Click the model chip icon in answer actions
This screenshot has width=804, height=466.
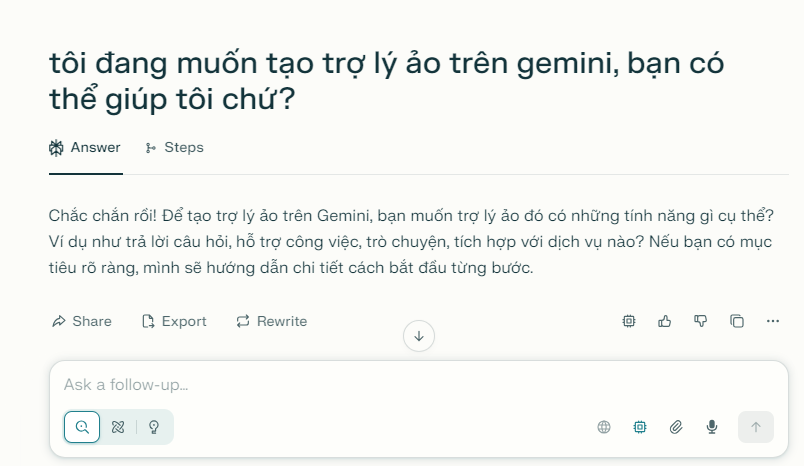click(629, 321)
